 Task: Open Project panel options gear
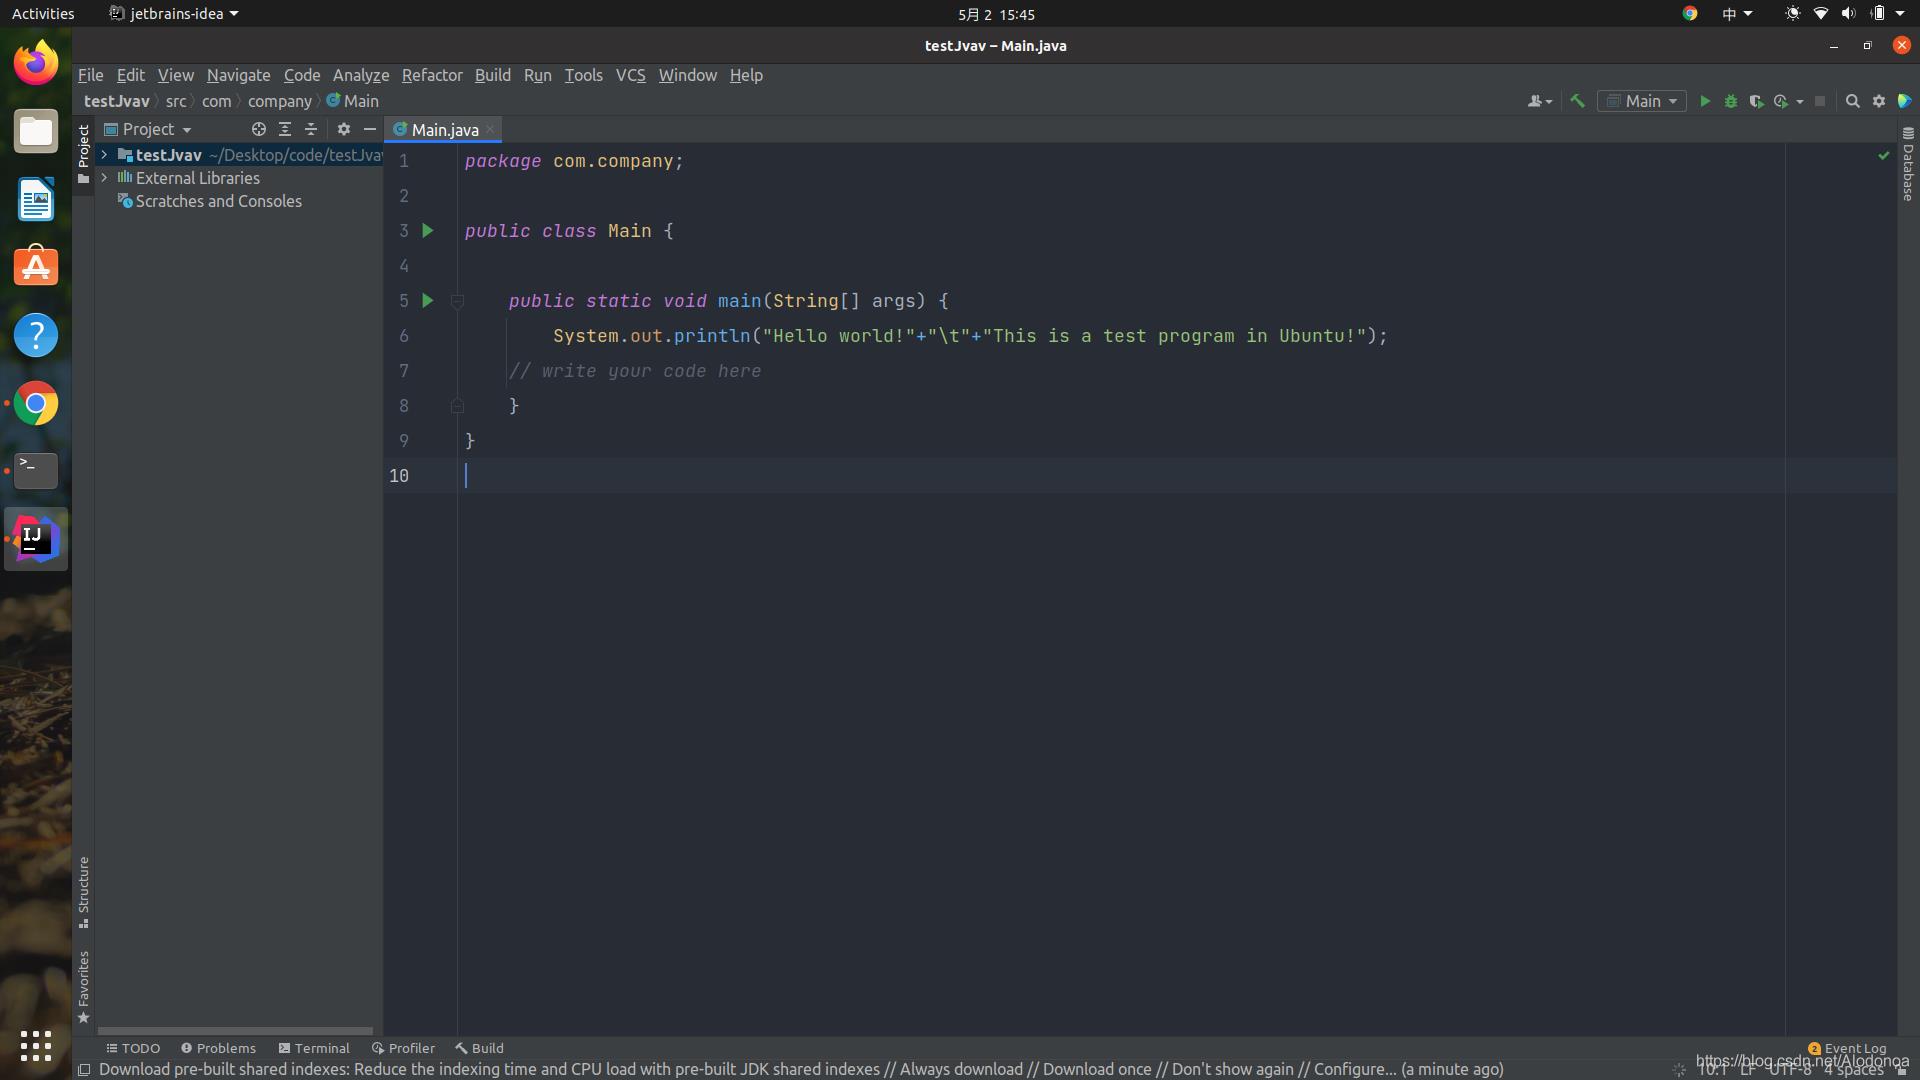pyautogui.click(x=344, y=129)
